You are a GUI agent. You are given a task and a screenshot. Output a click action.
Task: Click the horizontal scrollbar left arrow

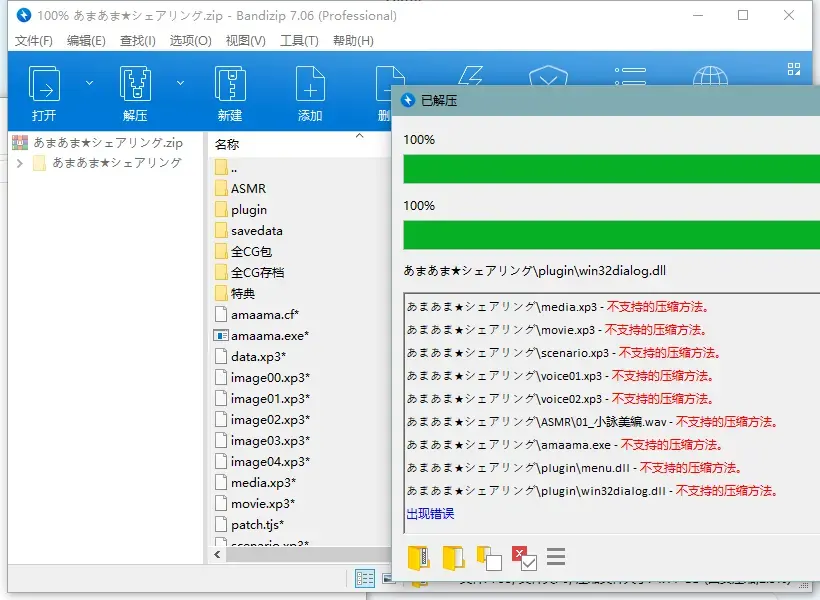click(218, 554)
